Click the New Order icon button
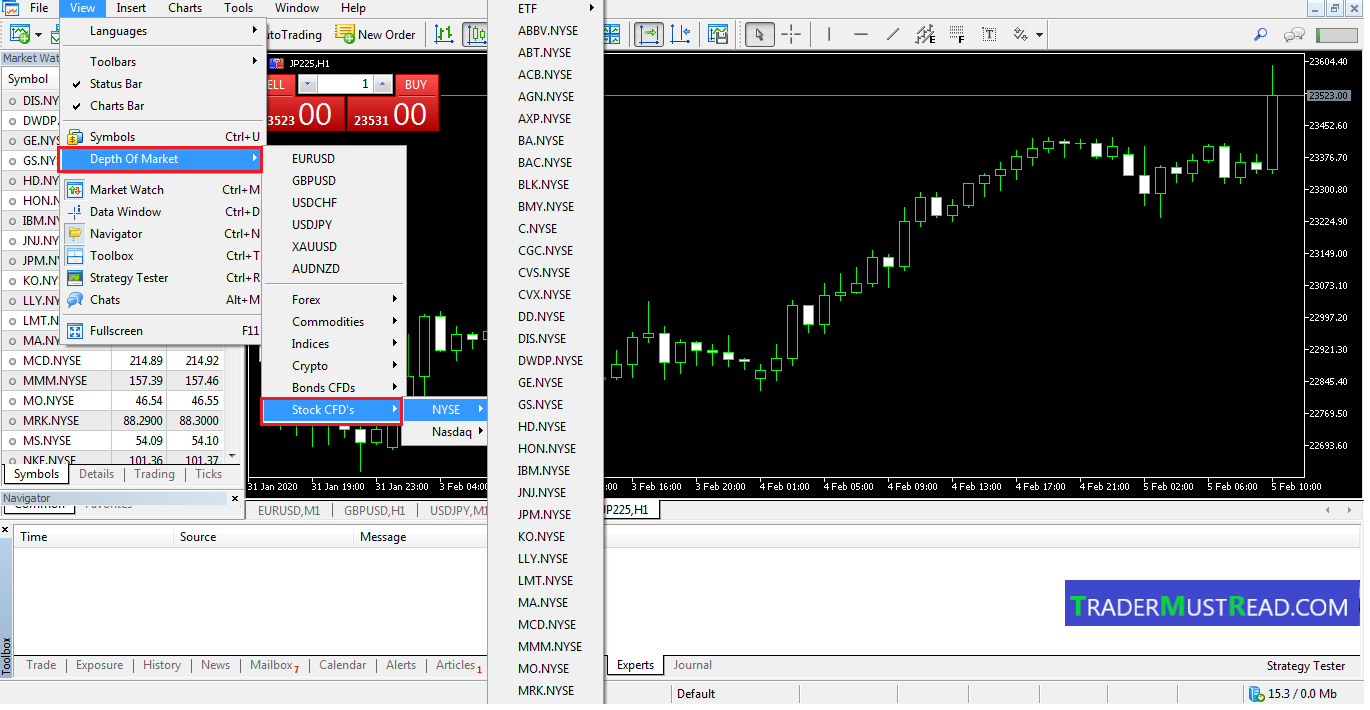Image resolution: width=1370 pixels, height=710 pixels. (375, 35)
